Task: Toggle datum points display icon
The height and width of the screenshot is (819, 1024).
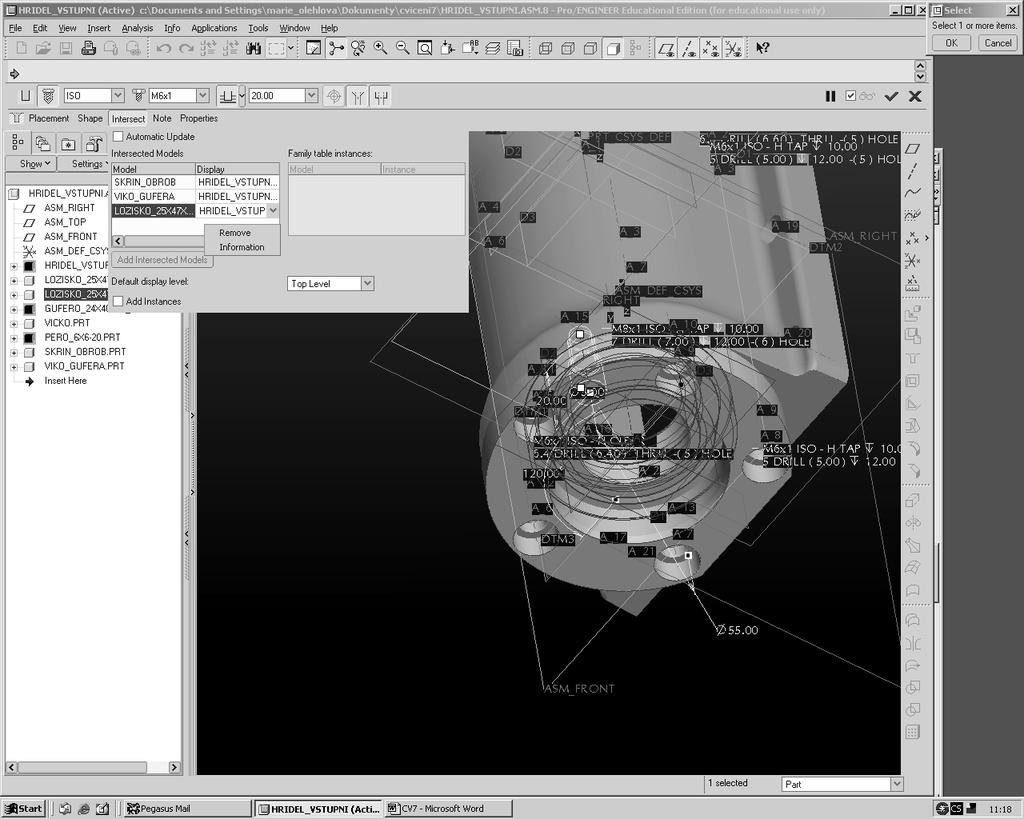Action: tap(711, 48)
